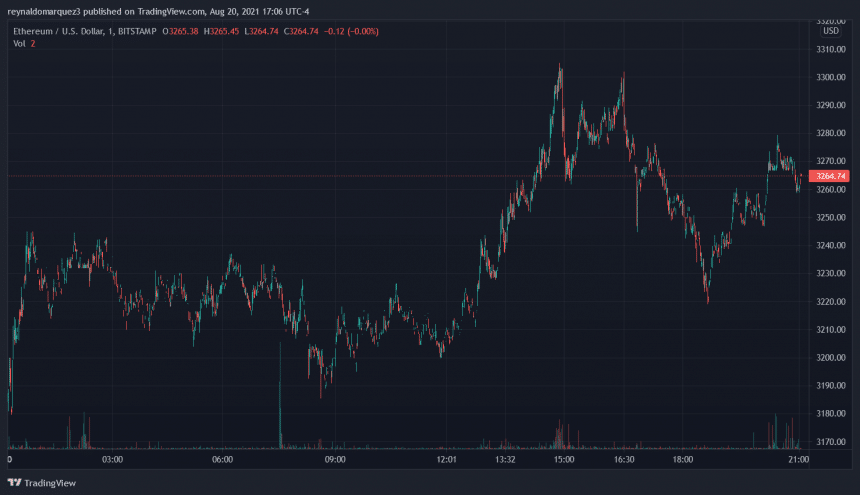Click the 3250.00 price scale label
The height and width of the screenshot is (495, 860).
tap(831, 218)
